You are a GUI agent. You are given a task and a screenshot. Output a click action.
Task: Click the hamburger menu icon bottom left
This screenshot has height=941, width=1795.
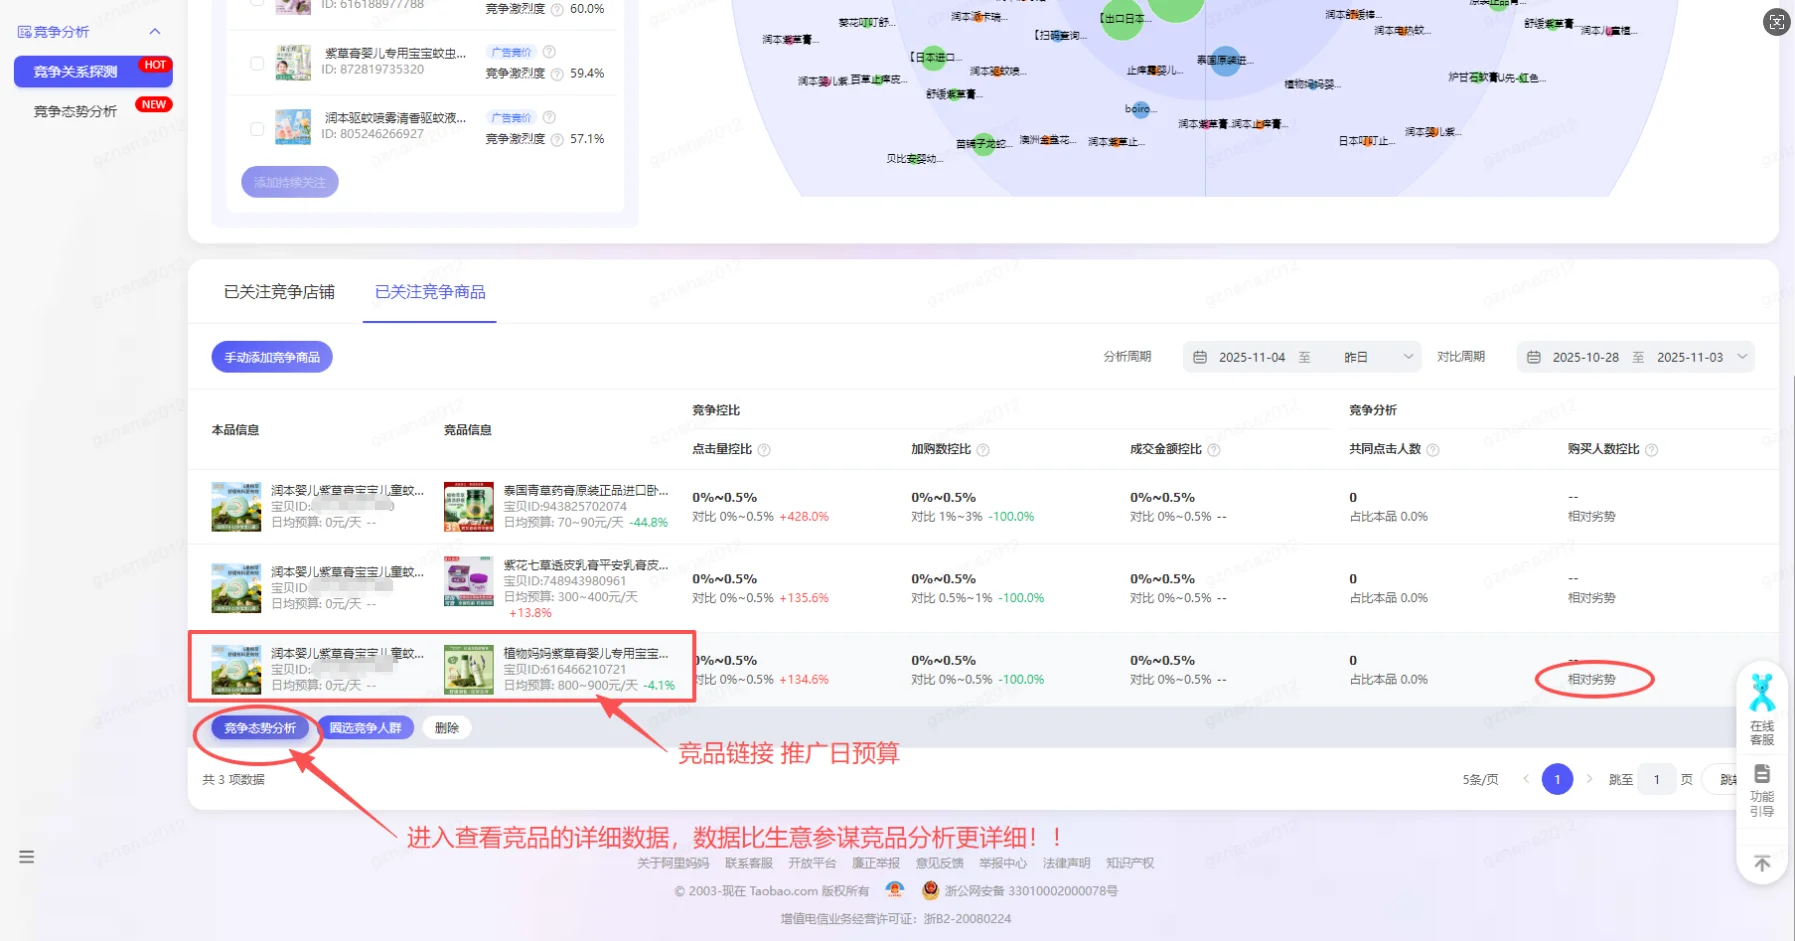point(25,856)
